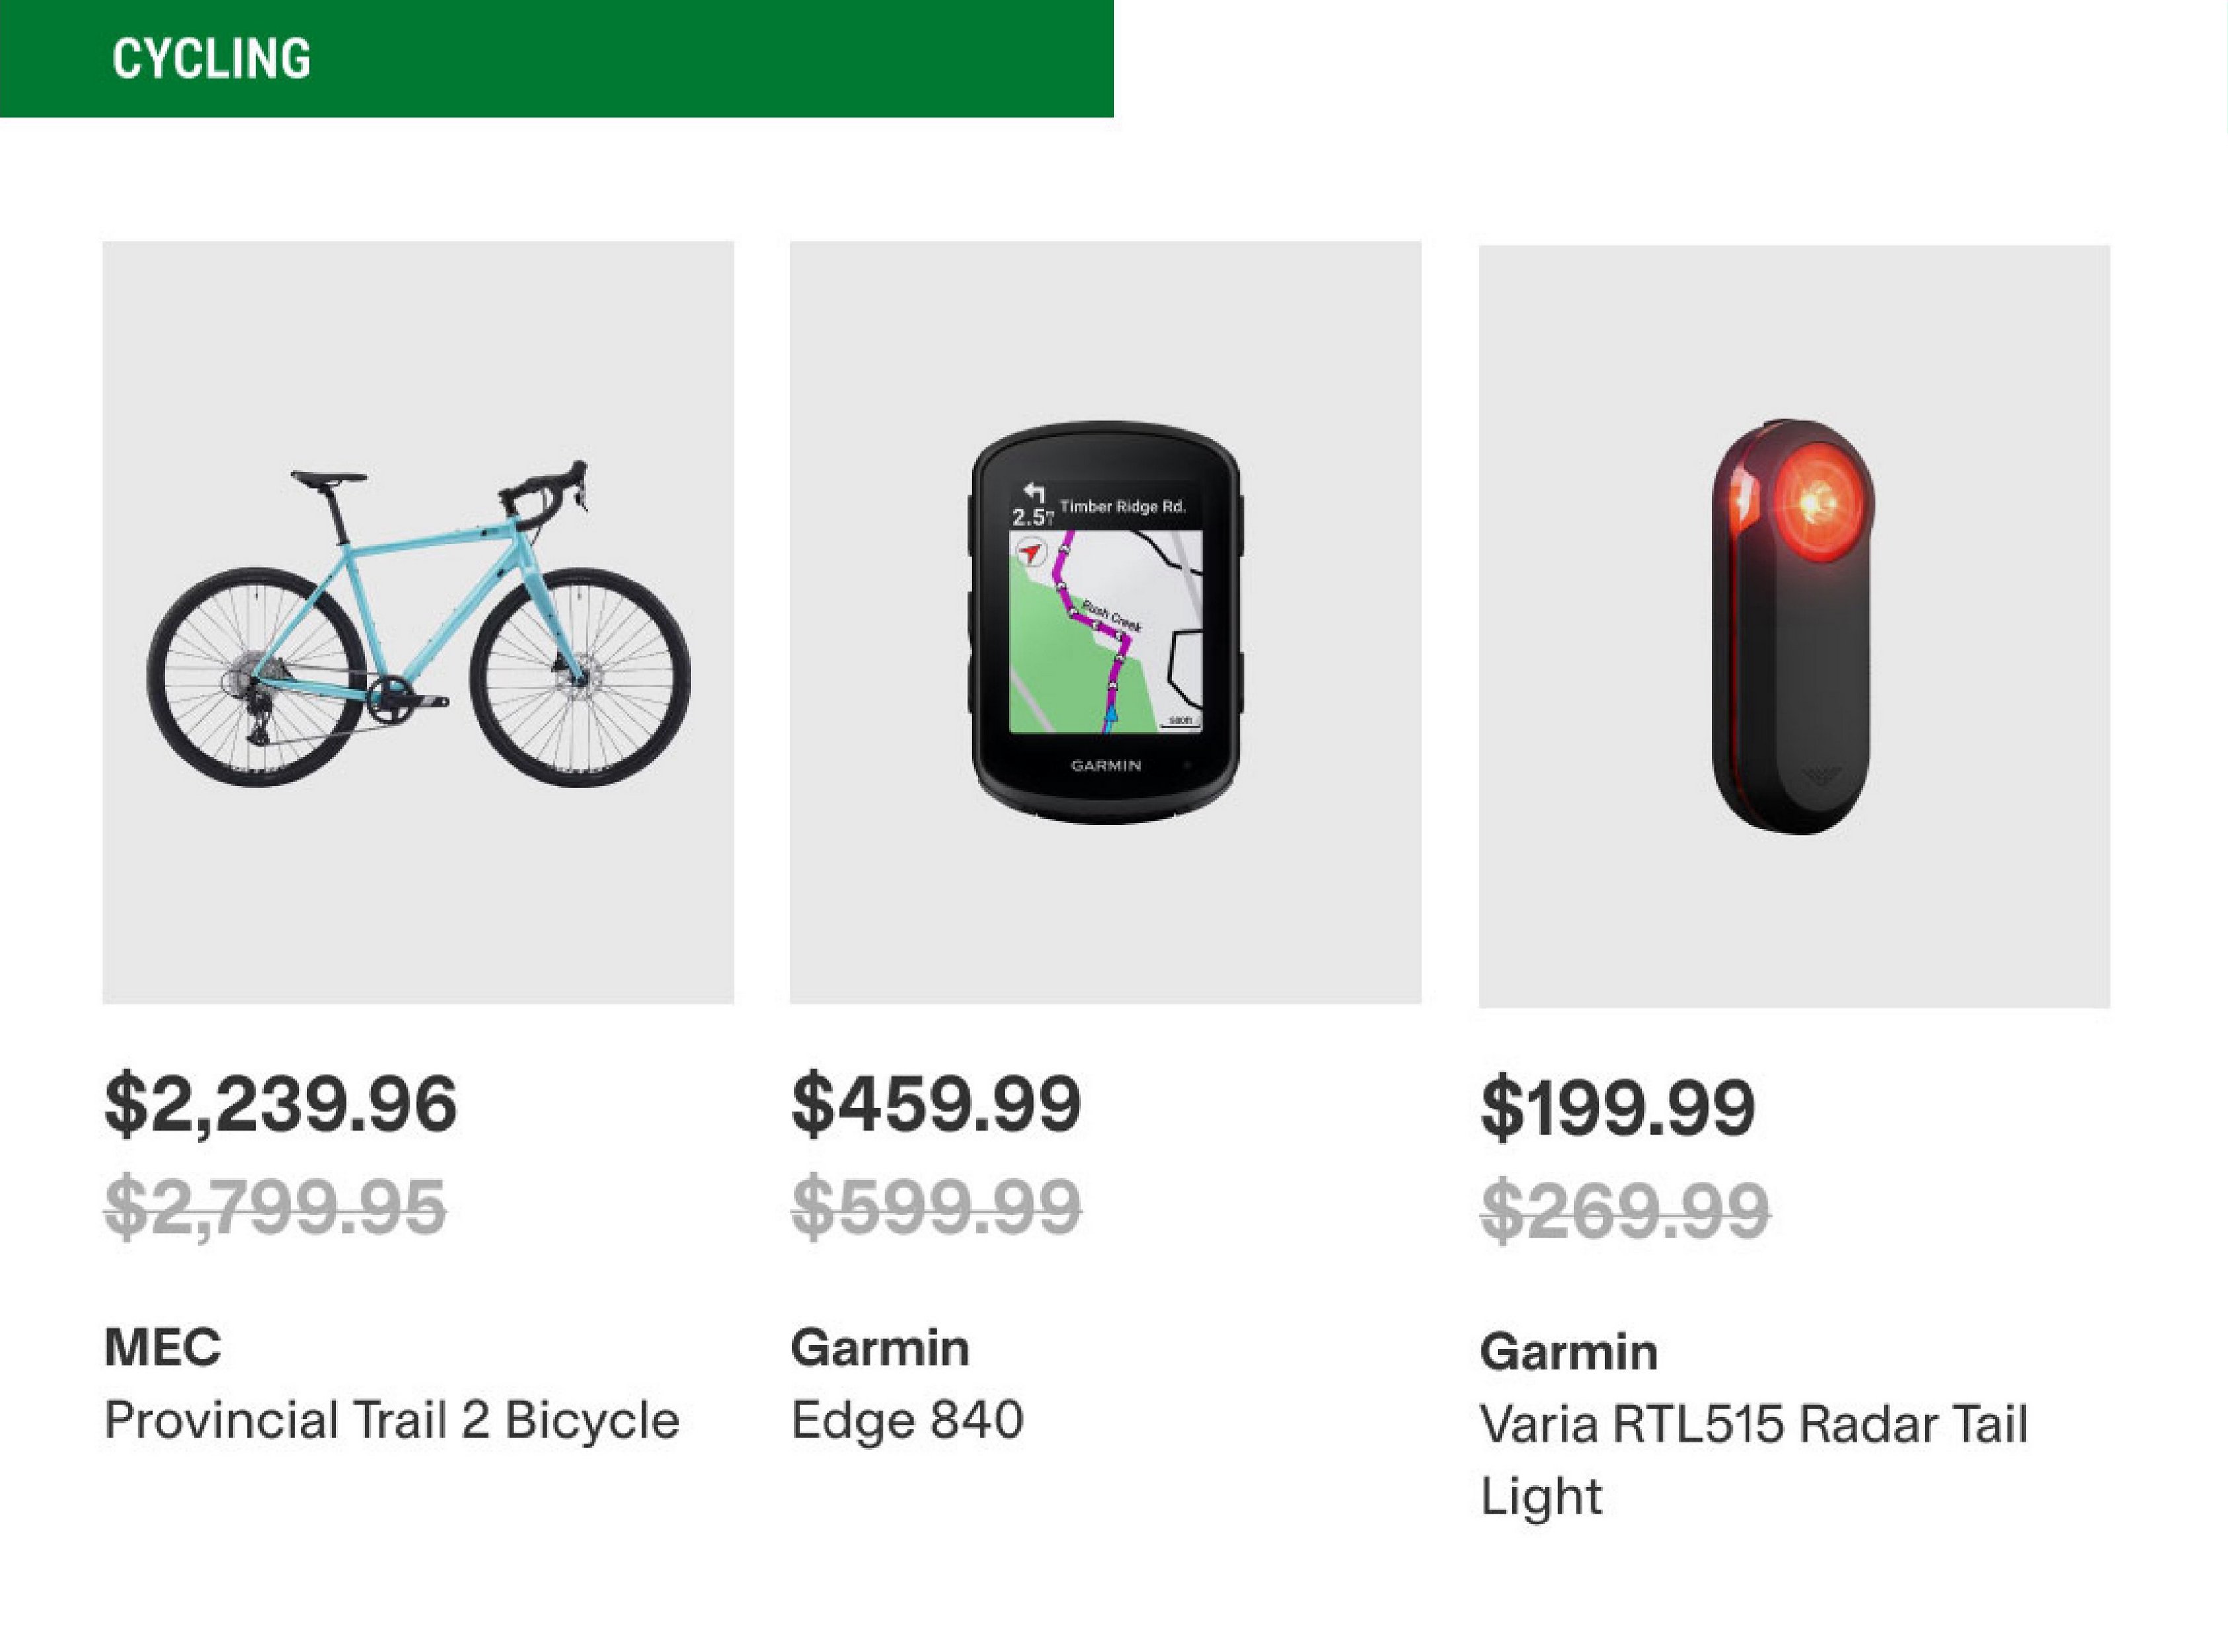Screen dimensions: 2228x1652
Task: Open the Edge 840 title link
Action: pos(907,1420)
